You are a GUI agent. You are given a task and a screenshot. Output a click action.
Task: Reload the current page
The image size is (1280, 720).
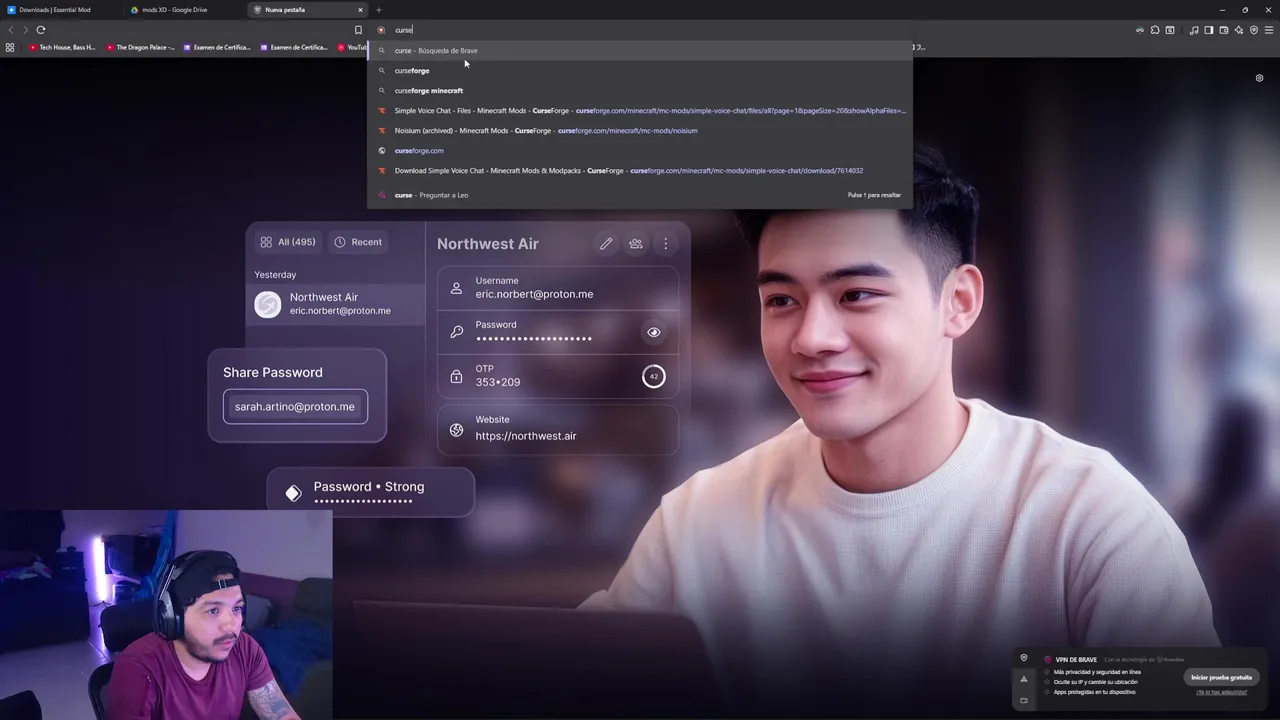pyautogui.click(x=41, y=30)
